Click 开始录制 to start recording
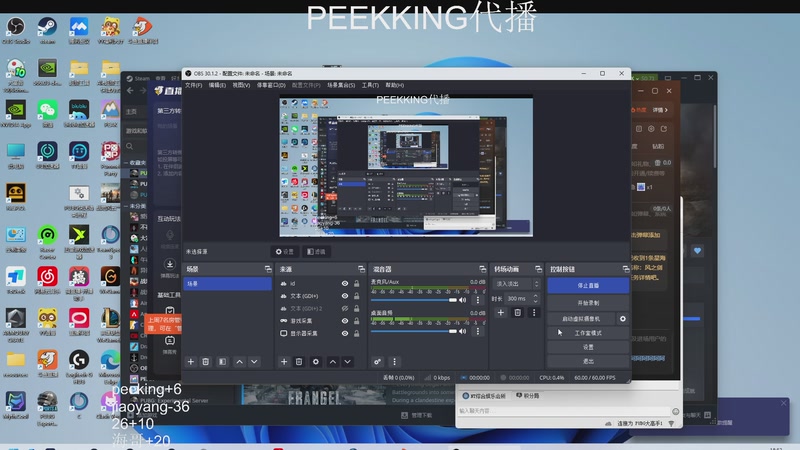The height and width of the screenshot is (450, 800). pyautogui.click(x=588, y=303)
